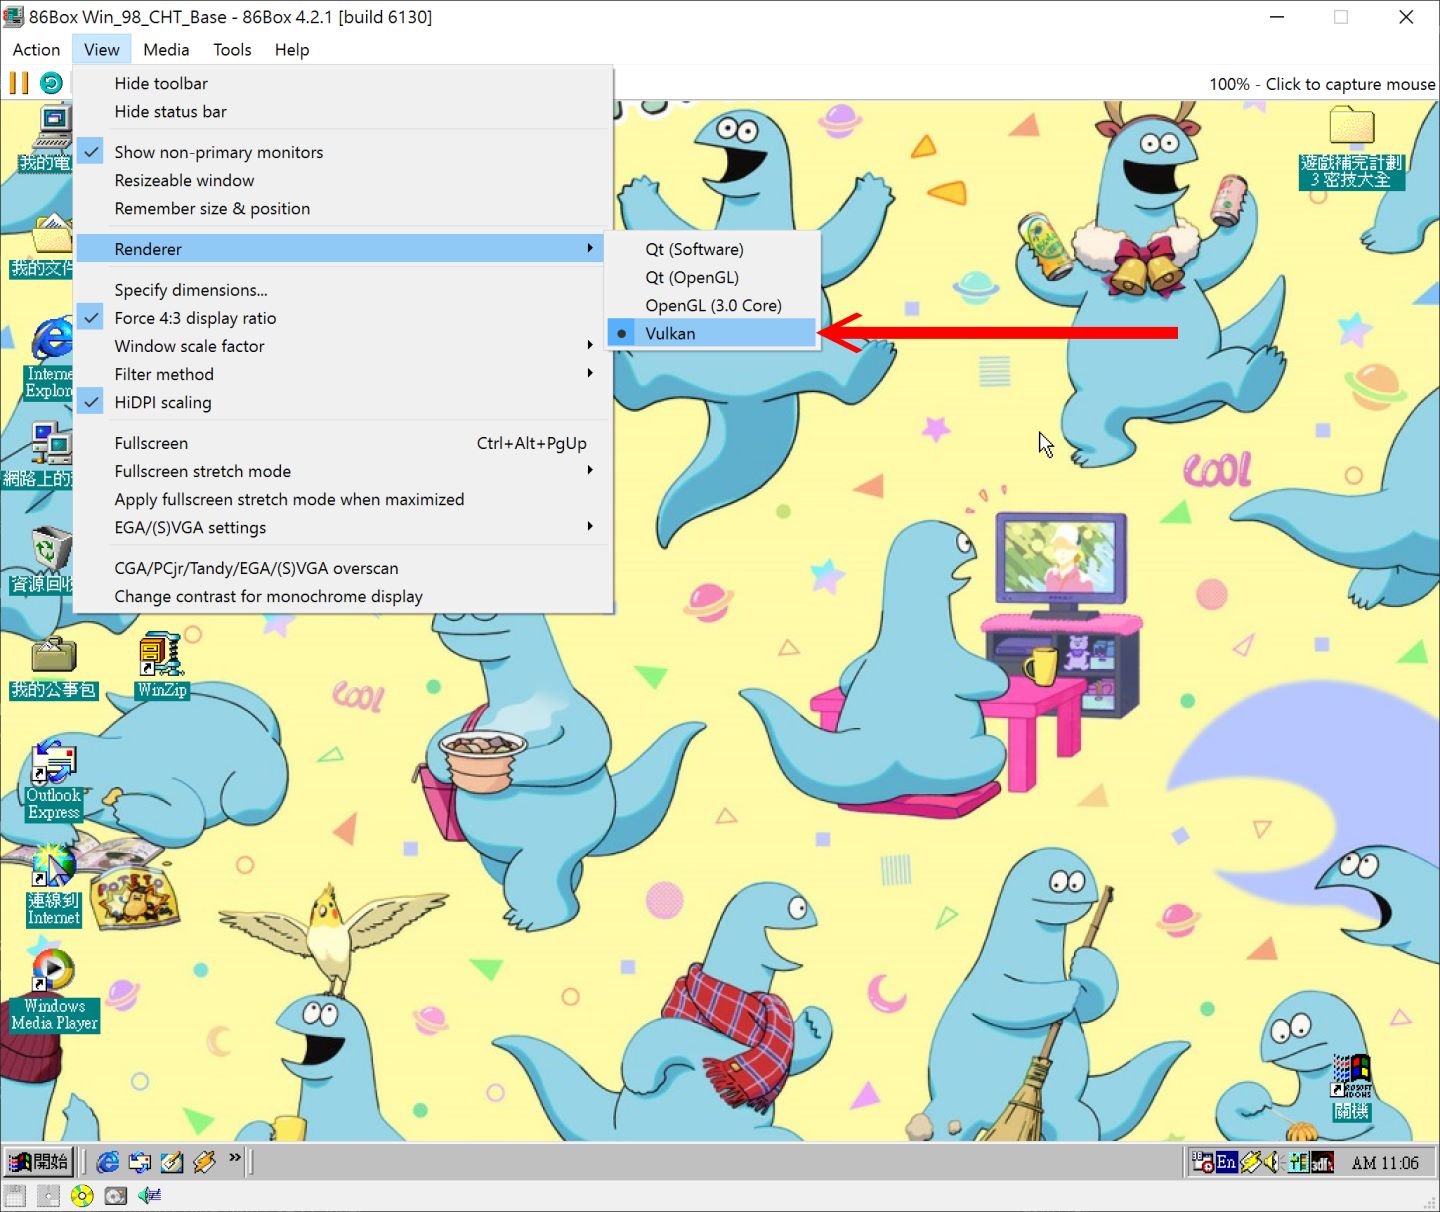Expand Fullscreen stretch mode submenu

[341, 471]
